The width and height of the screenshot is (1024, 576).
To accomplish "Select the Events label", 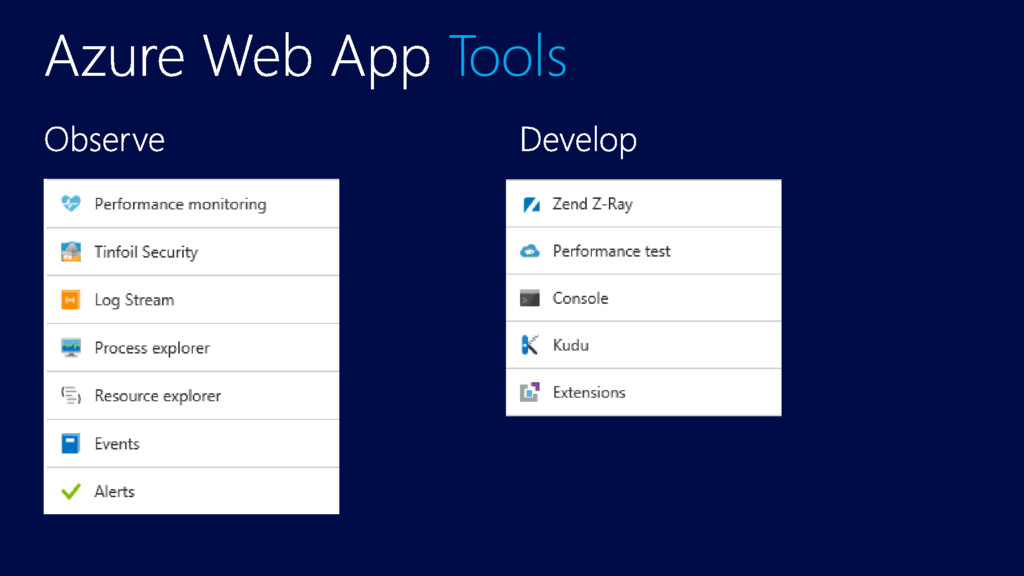I will click(117, 444).
